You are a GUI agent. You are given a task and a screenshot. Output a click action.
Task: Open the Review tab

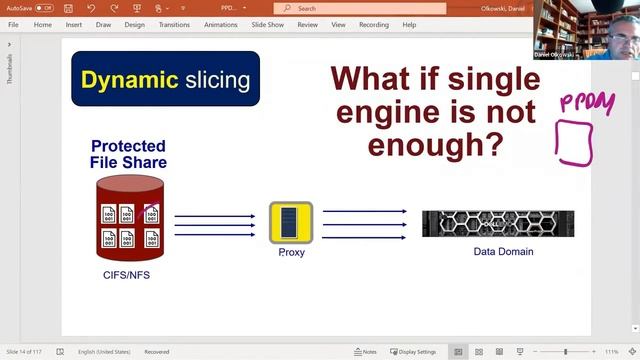pyautogui.click(x=307, y=24)
